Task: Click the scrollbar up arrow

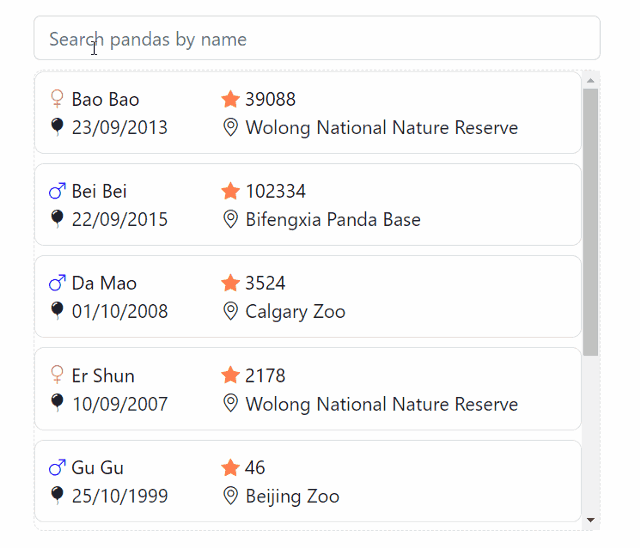Action: click(590, 81)
